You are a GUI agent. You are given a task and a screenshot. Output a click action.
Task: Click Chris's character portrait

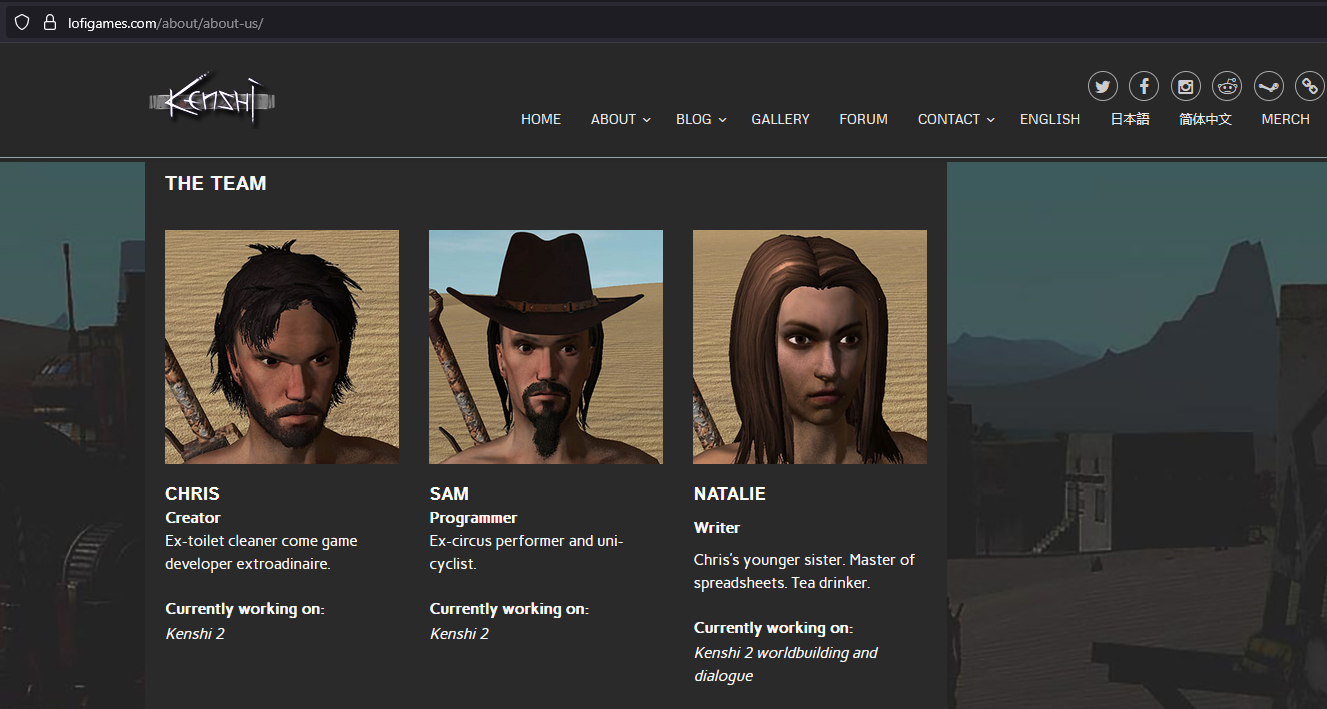pyautogui.click(x=282, y=347)
